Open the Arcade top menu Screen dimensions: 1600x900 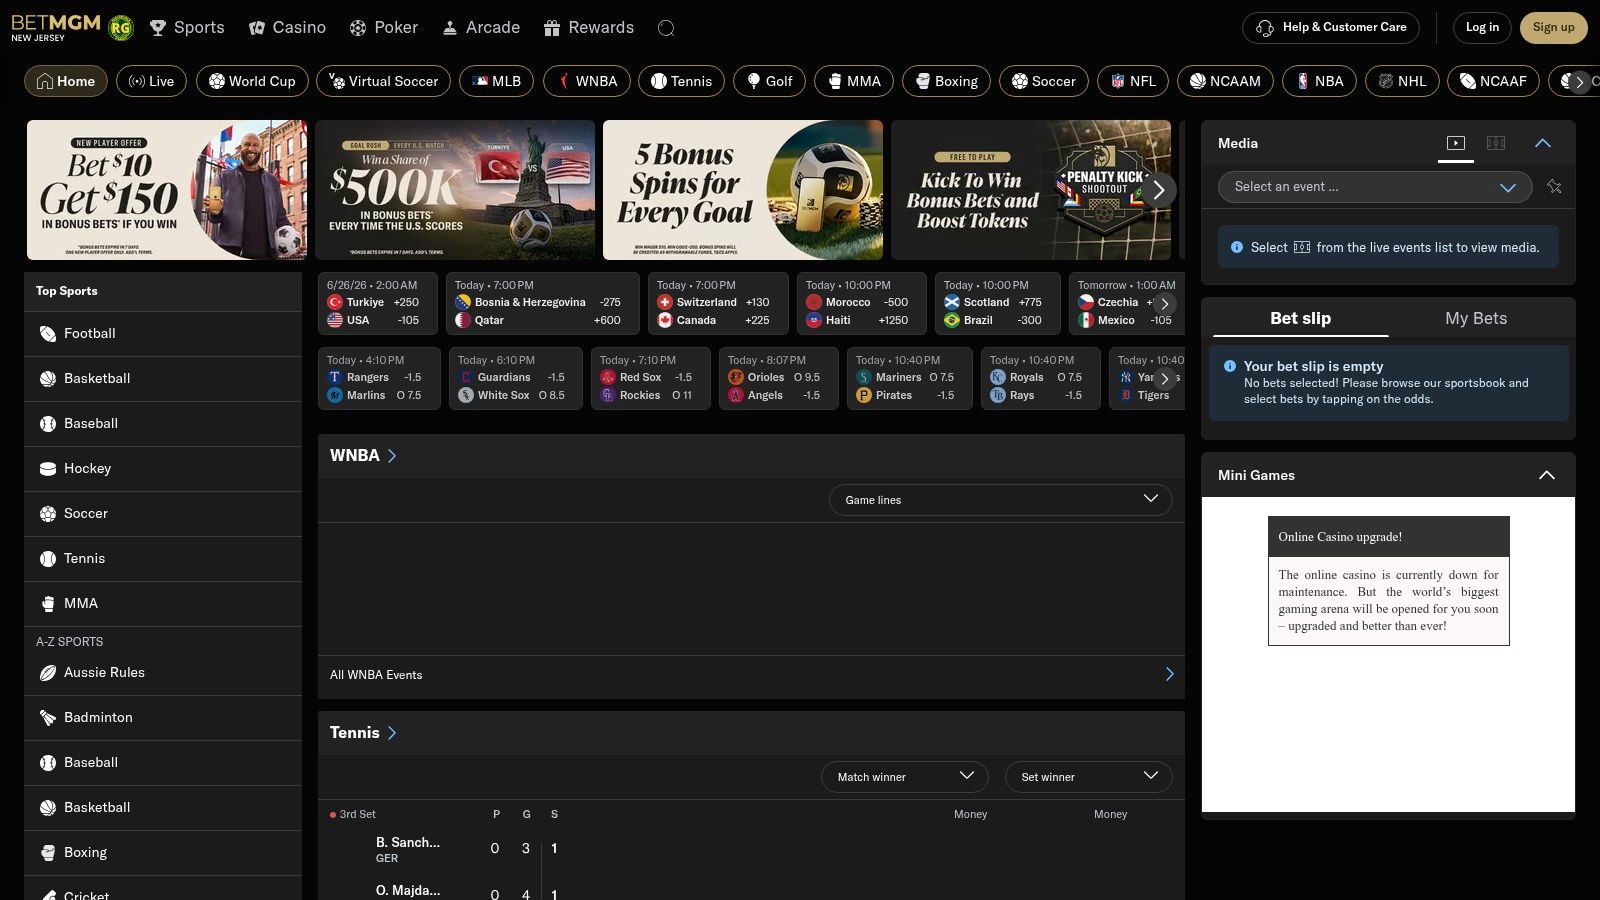pyautogui.click(x=481, y=28)
